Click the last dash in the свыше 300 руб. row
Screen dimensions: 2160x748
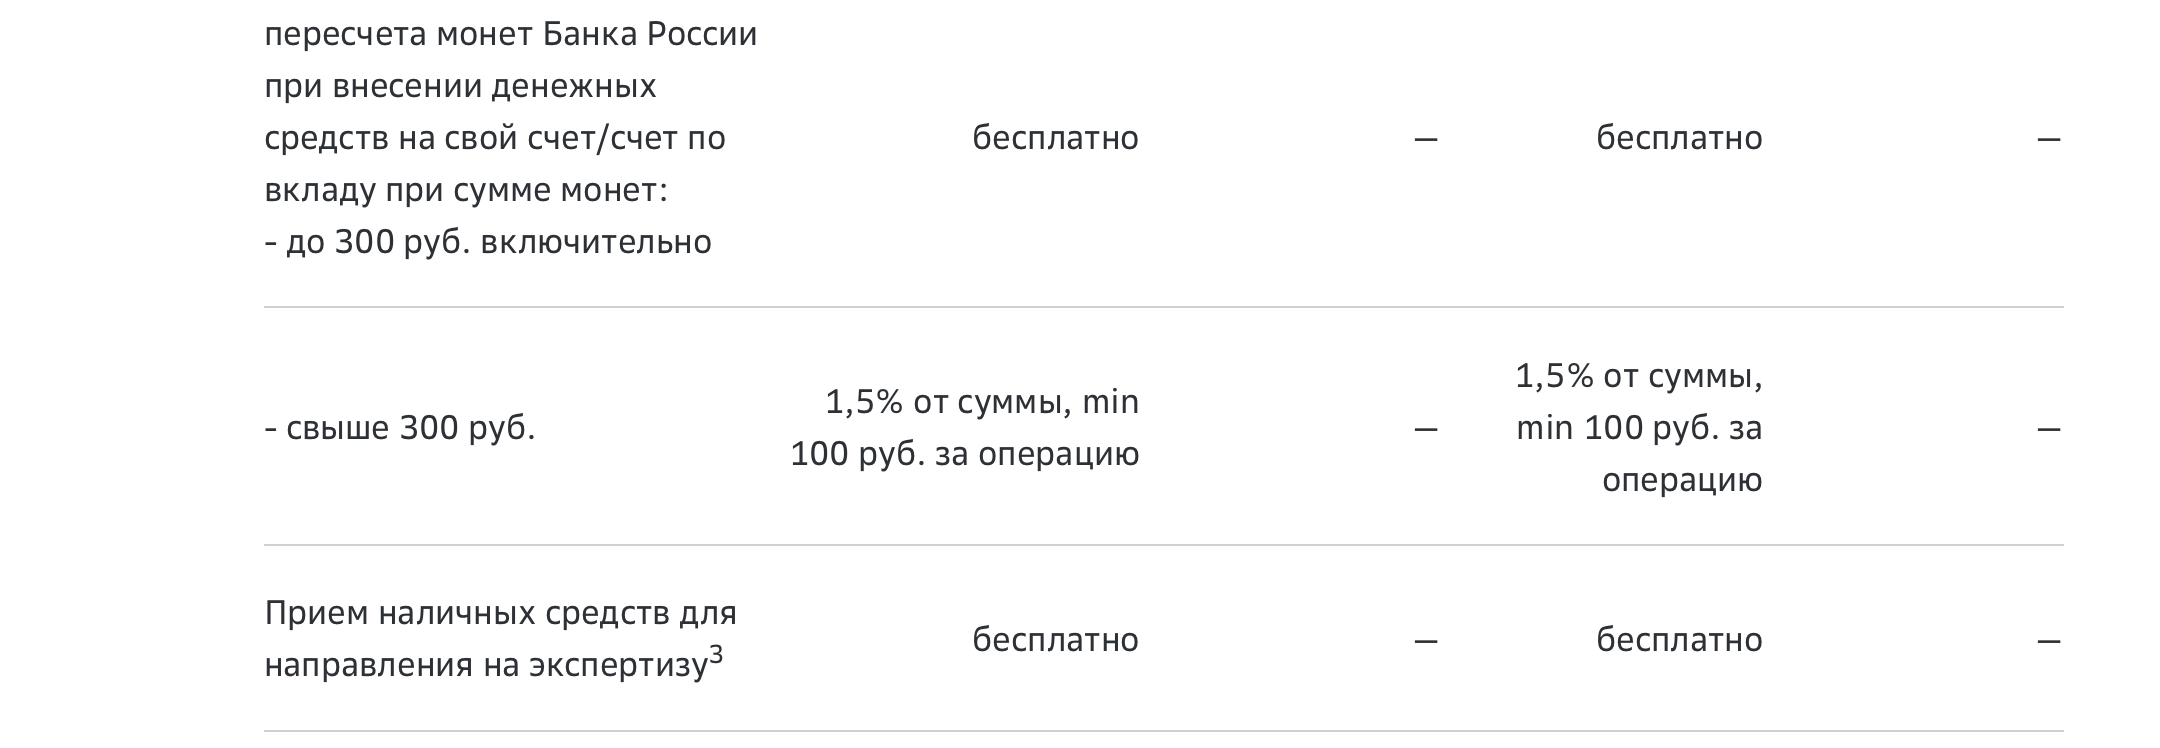pyautogui.click(x=2049, y=429)
